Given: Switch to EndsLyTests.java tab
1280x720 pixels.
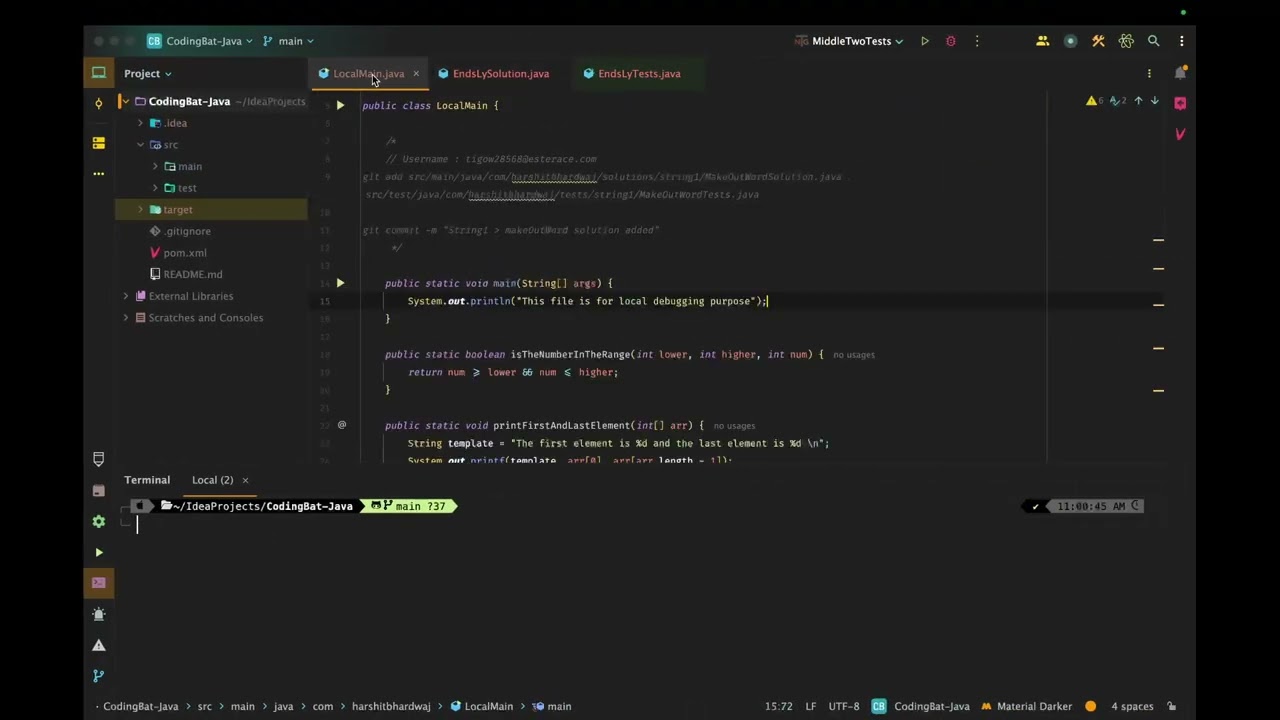Looking at the screenshot, I should [632, 73].
